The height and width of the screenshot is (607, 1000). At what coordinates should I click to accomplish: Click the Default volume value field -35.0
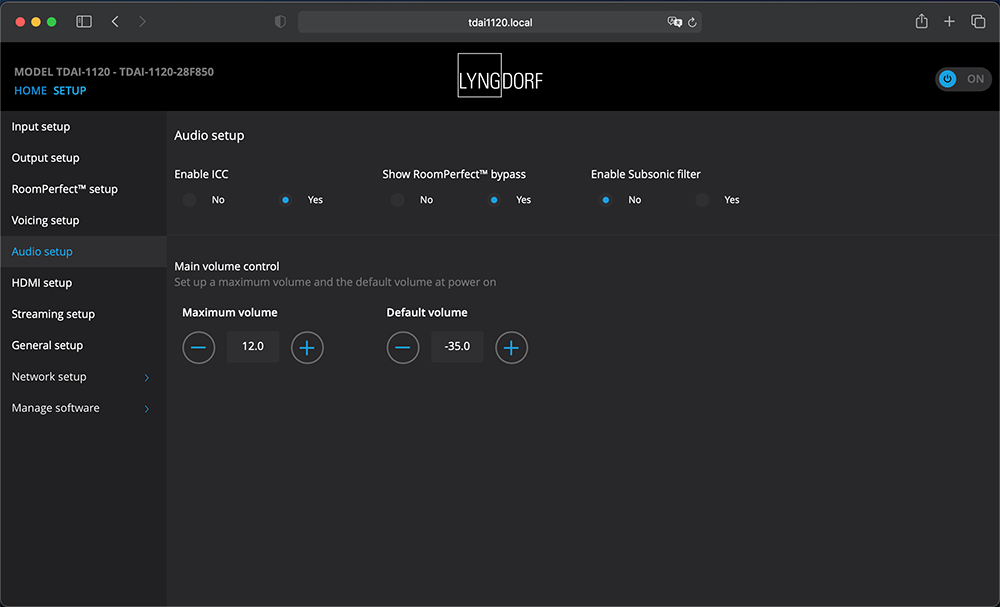[x=457, y=347]
